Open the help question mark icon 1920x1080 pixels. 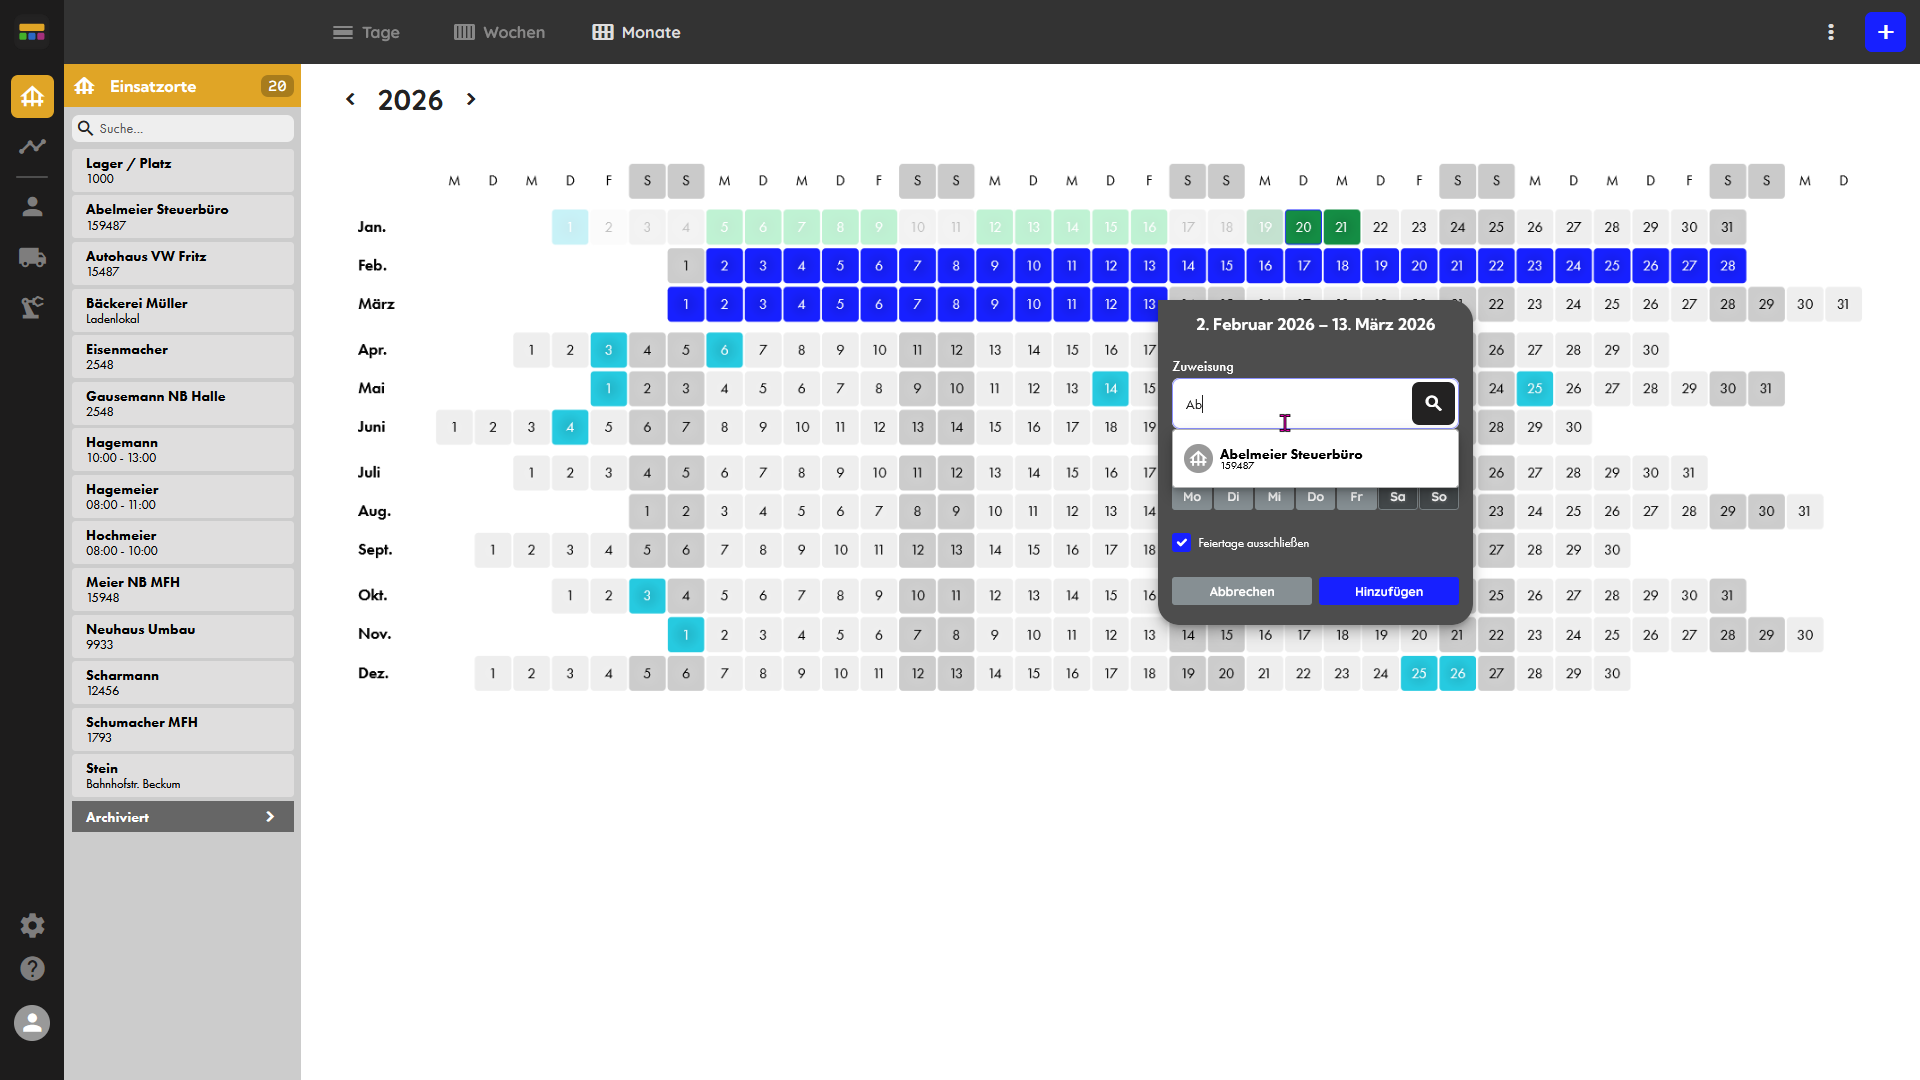32,968
